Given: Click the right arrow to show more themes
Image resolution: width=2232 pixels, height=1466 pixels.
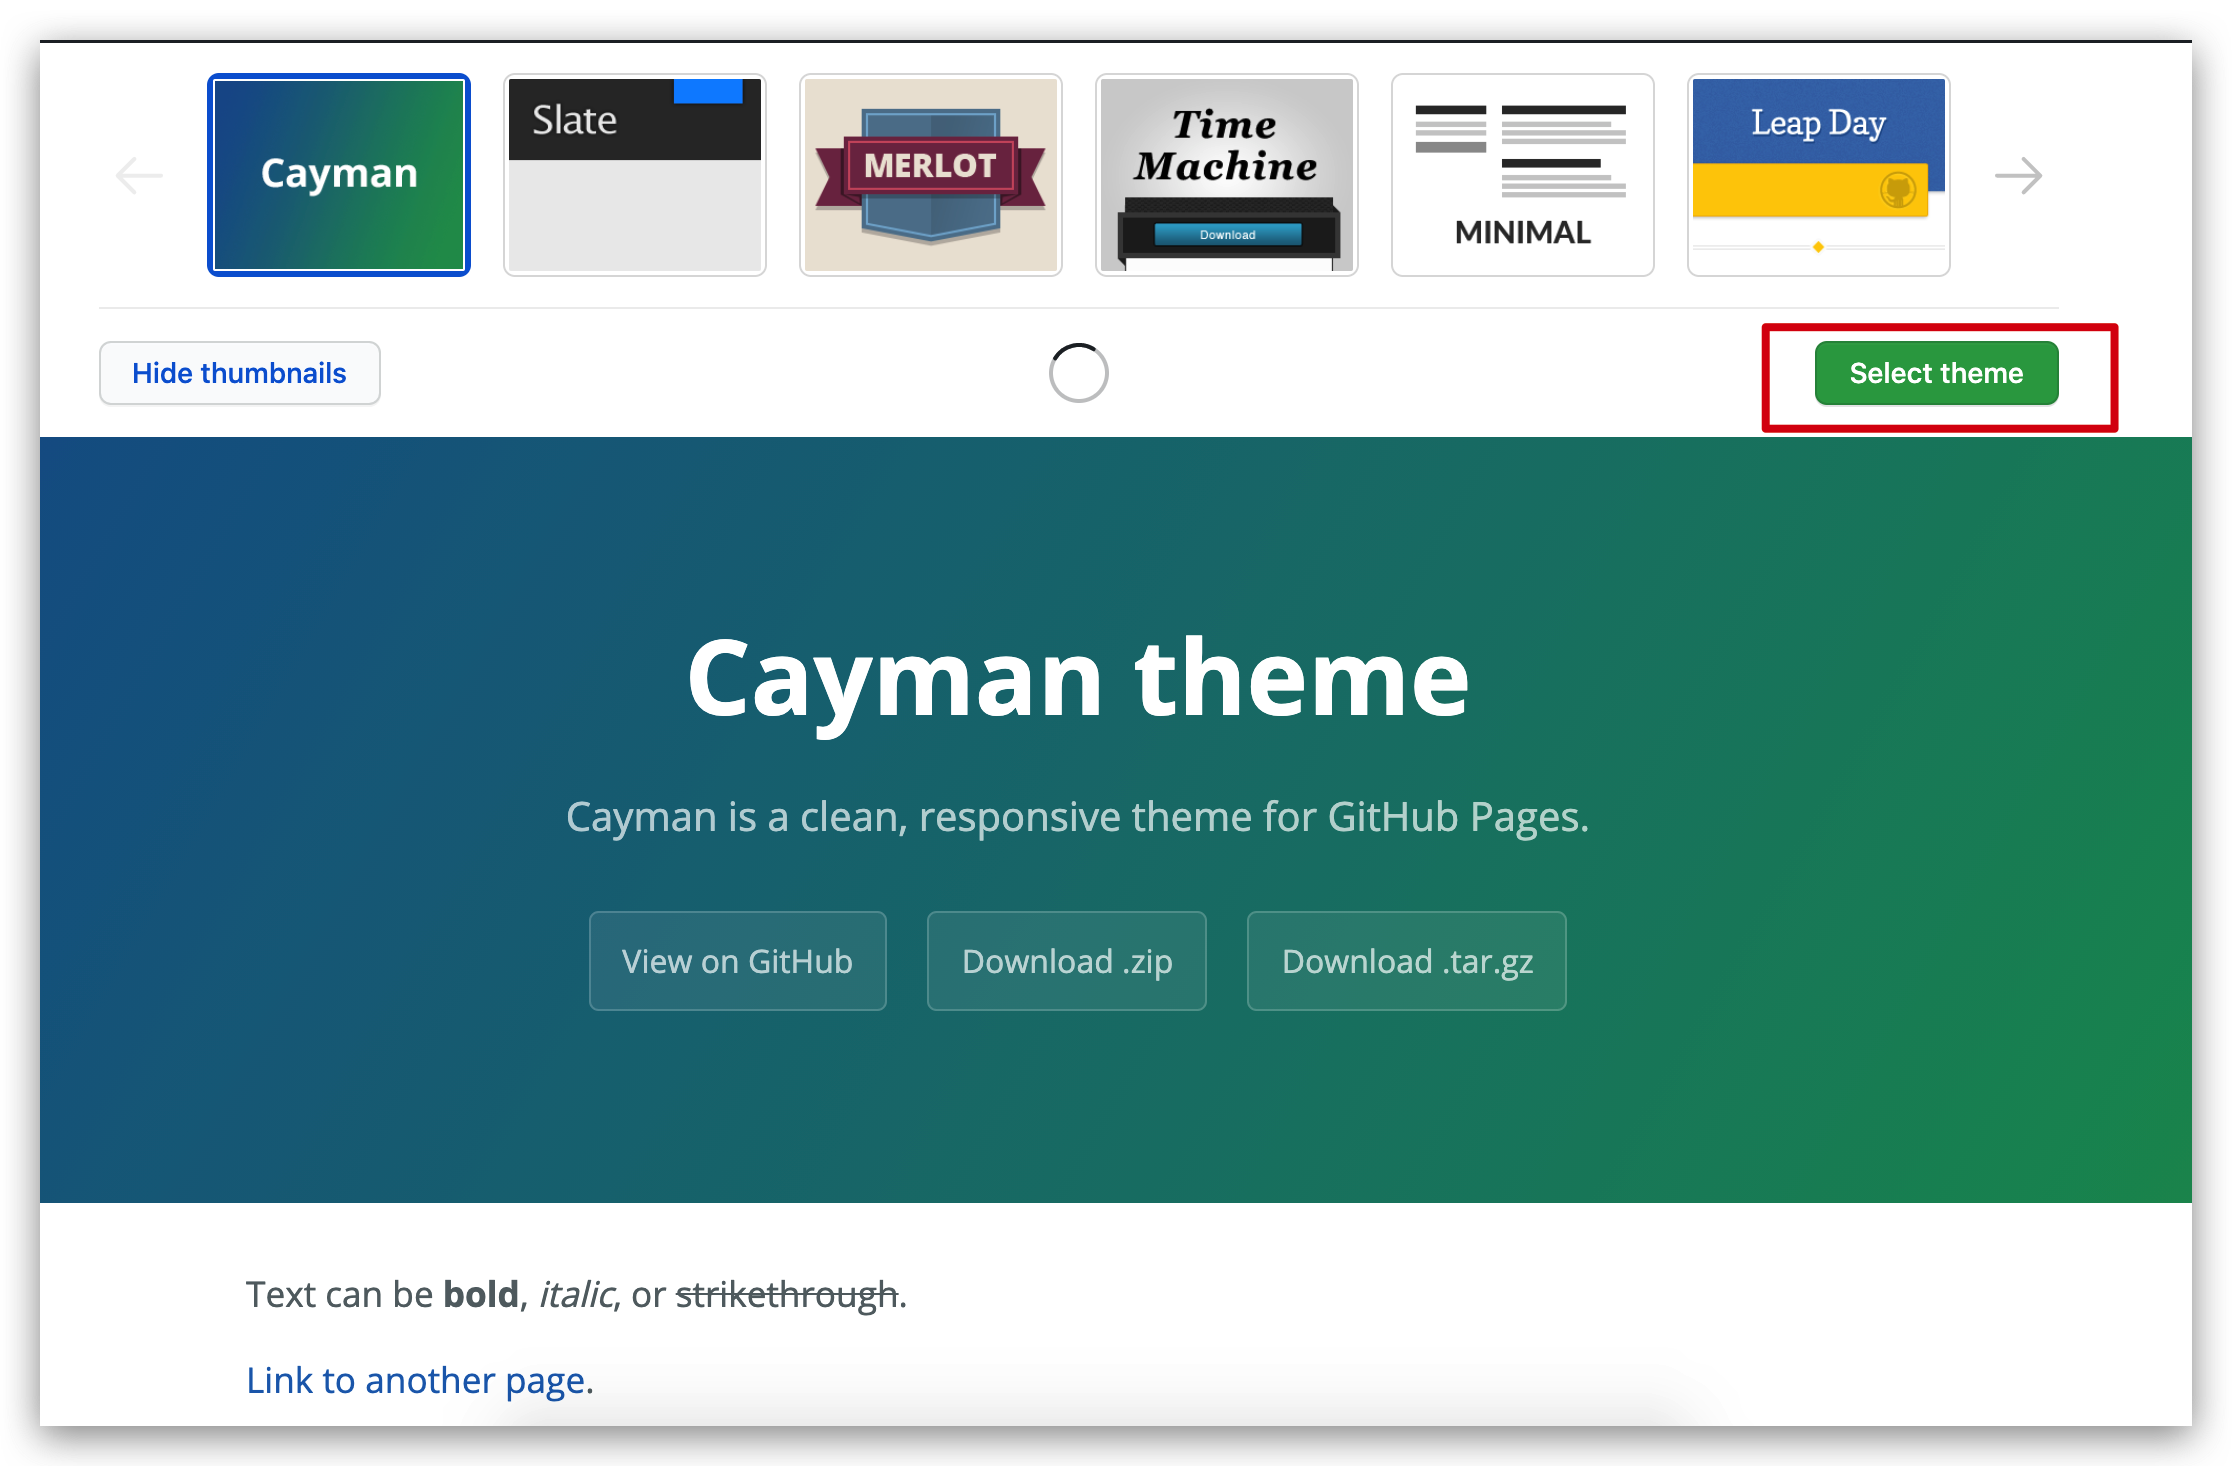Looking at the screenshot, I should (x=2018, y=176).
